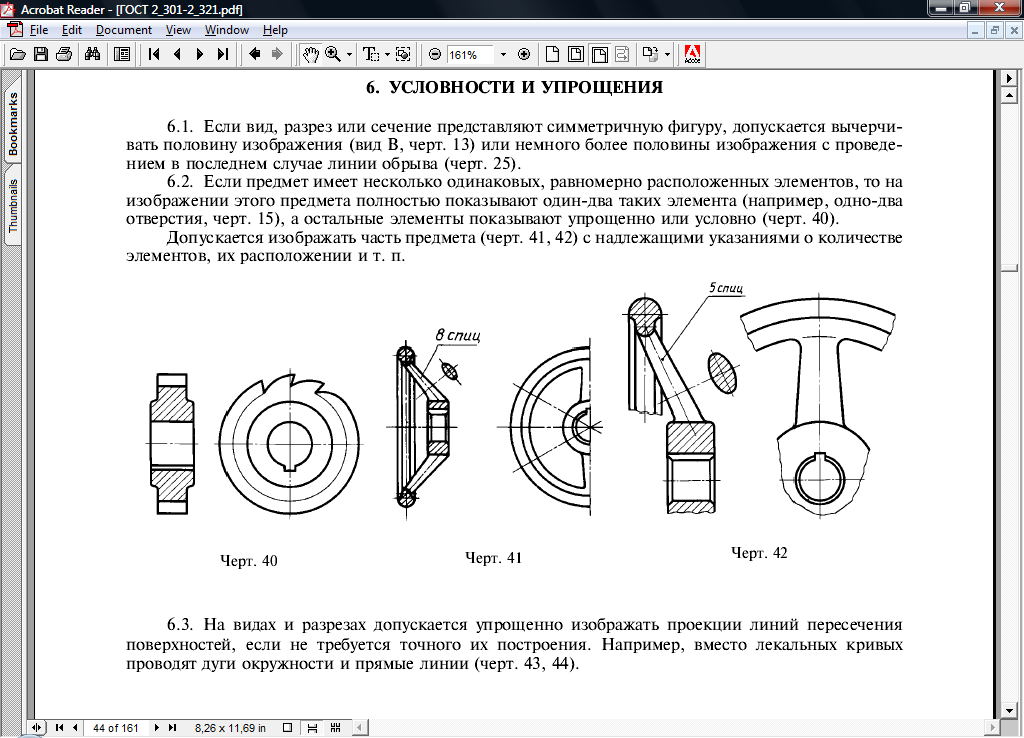Click the Go to Previous View arrow
Image resolution: width=1024 pixels, height=738 pixels.
tap(255, 55)
